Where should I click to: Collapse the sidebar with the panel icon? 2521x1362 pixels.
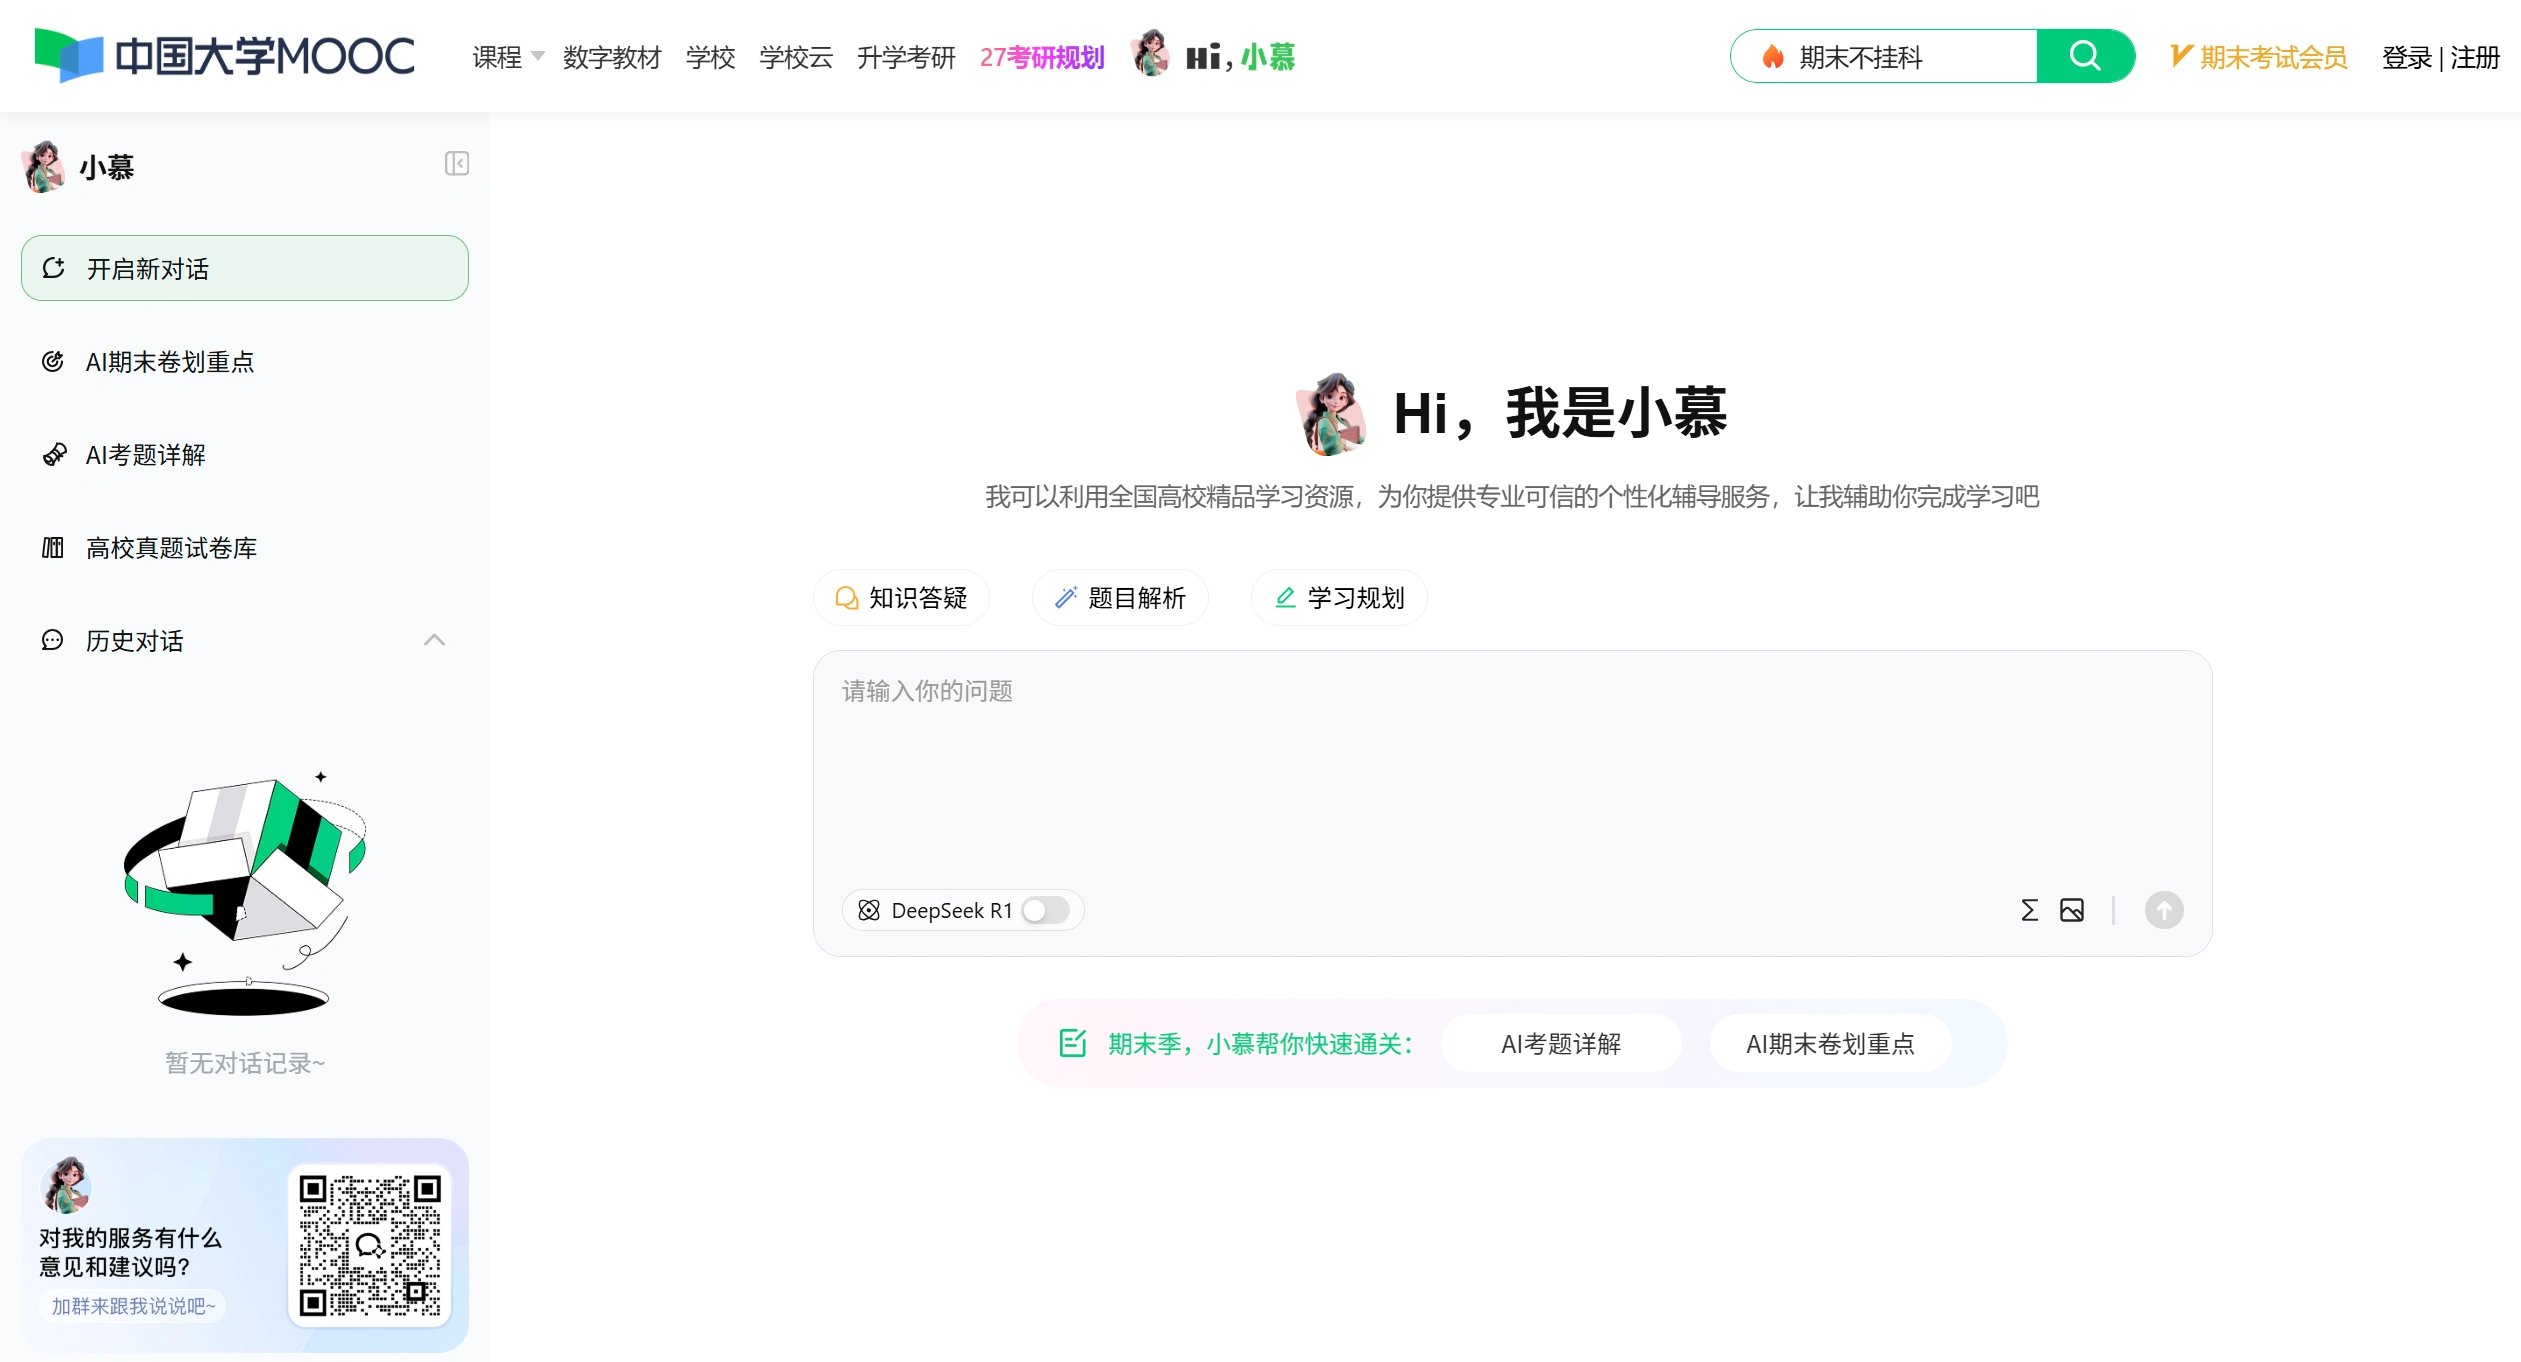click(x=457, y=164)
